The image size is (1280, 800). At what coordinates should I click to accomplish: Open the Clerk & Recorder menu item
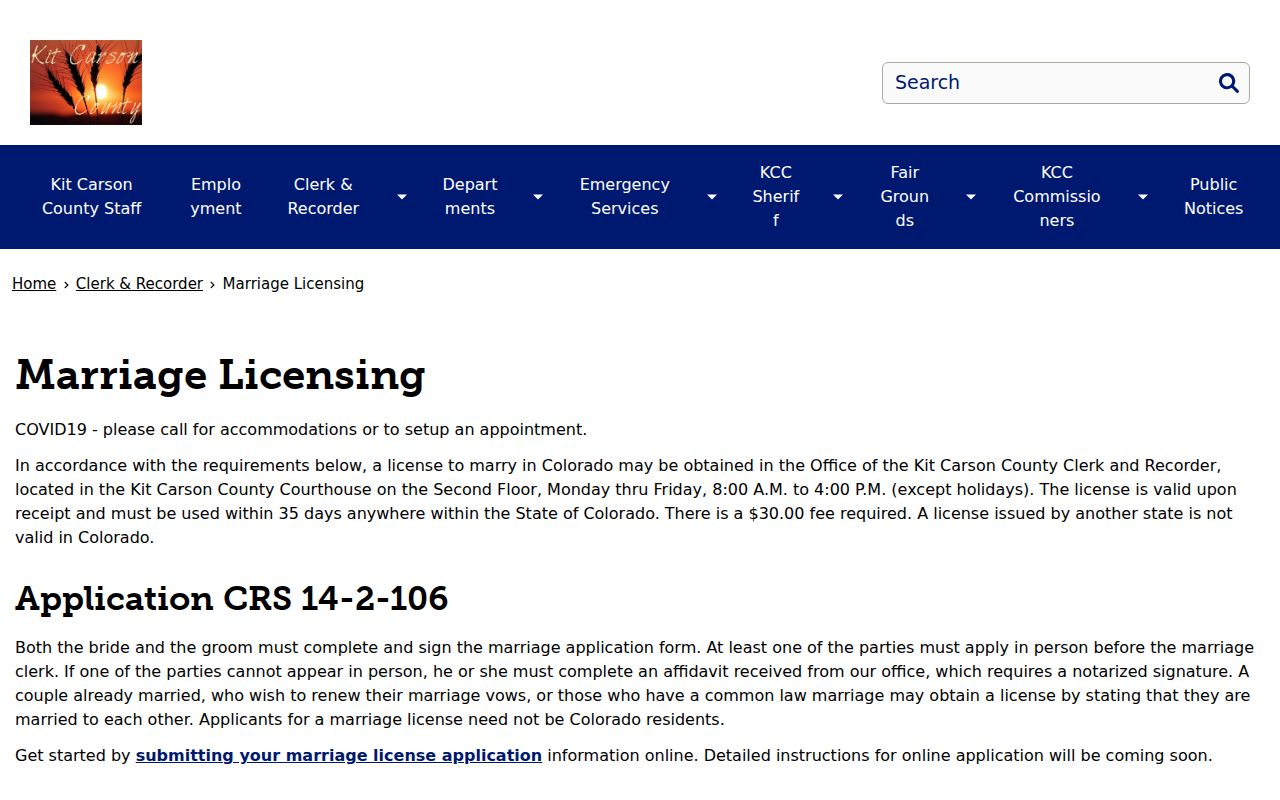[x=323, y=196]
